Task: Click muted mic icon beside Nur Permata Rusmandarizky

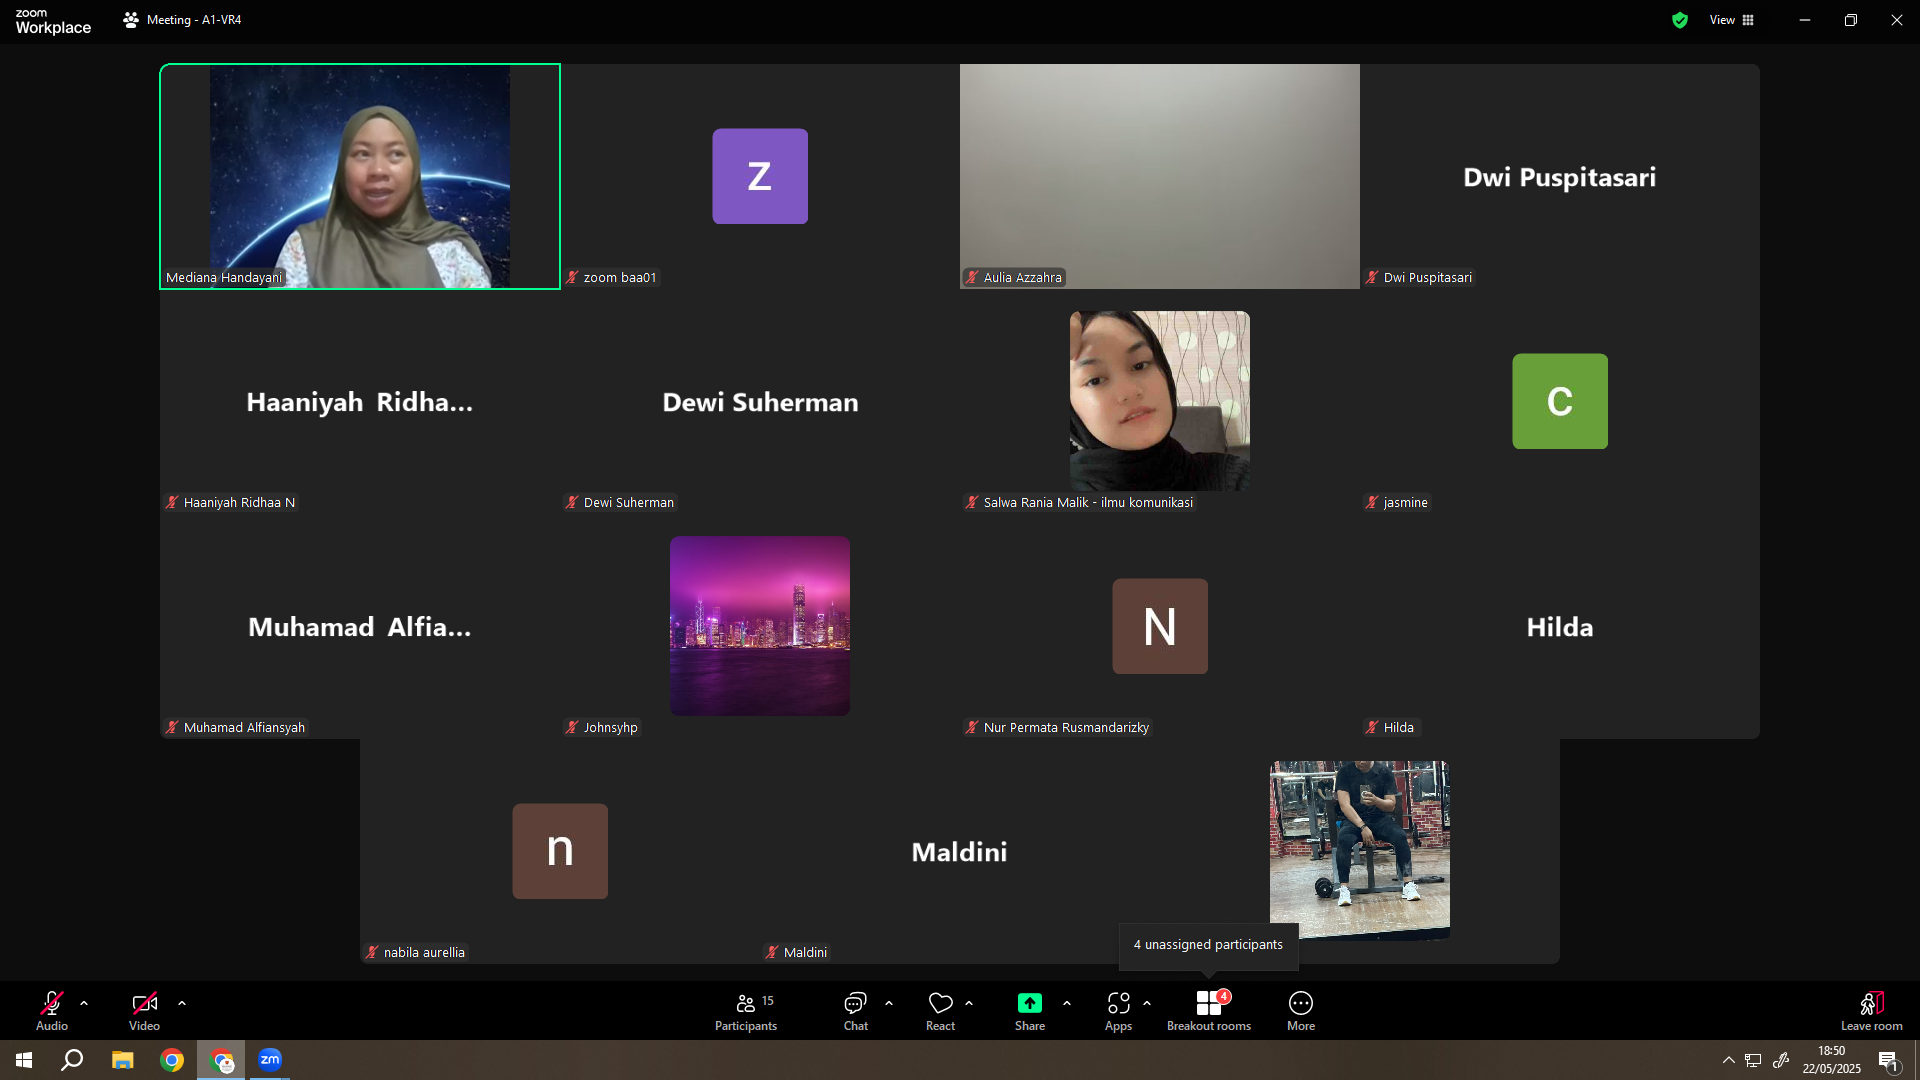Action: [x=972, y=728]
